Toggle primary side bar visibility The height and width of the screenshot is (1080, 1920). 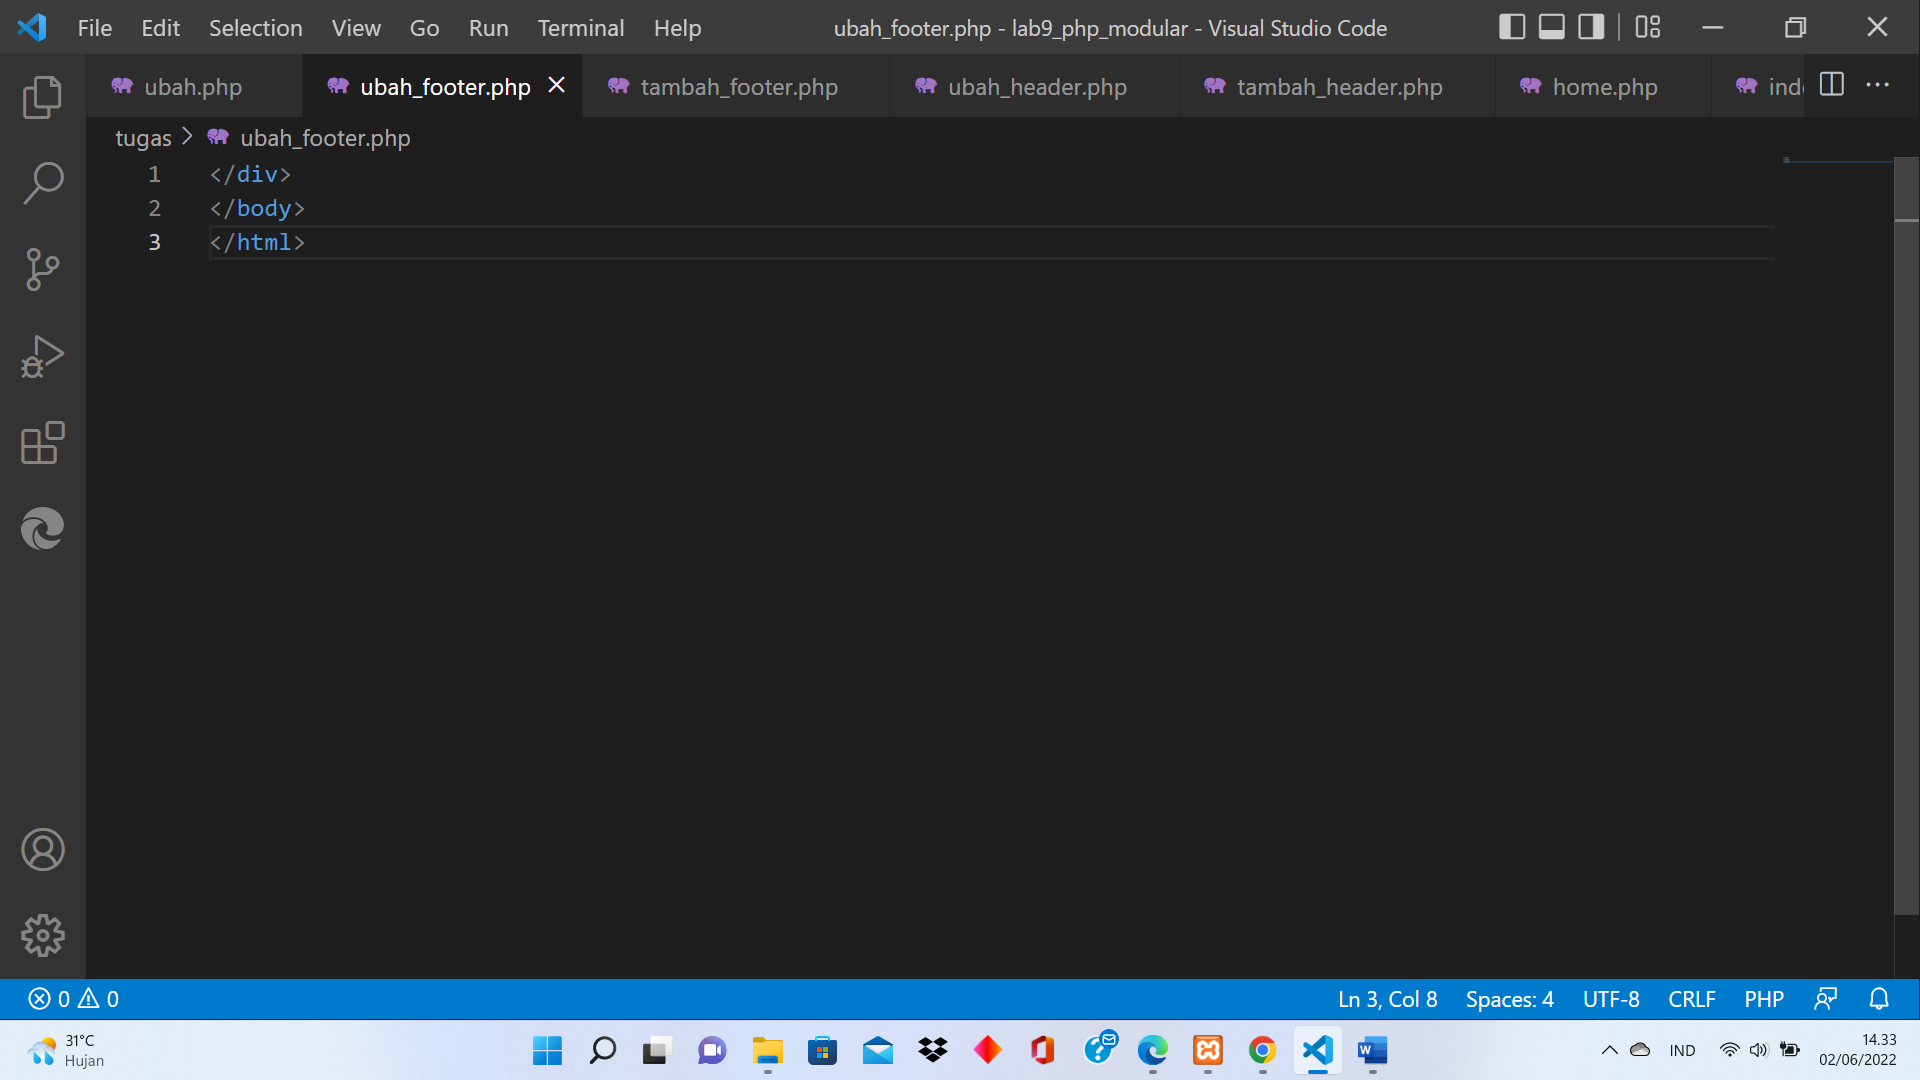(x=1512, y=27)
